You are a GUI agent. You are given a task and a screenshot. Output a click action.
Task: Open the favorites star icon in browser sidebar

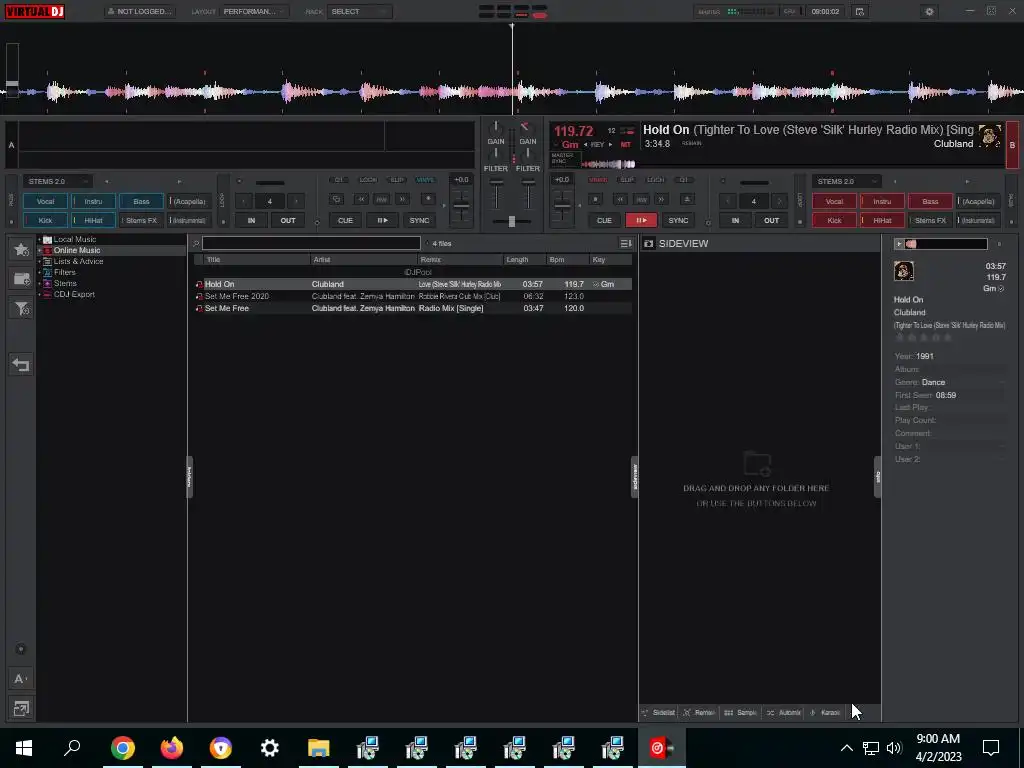click(x=21, y=249)
